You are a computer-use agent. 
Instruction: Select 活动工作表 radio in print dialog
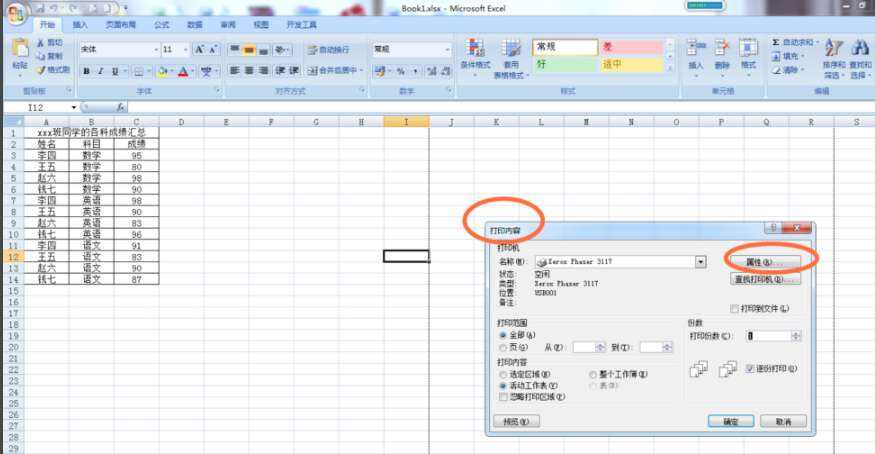pos(503,385)
